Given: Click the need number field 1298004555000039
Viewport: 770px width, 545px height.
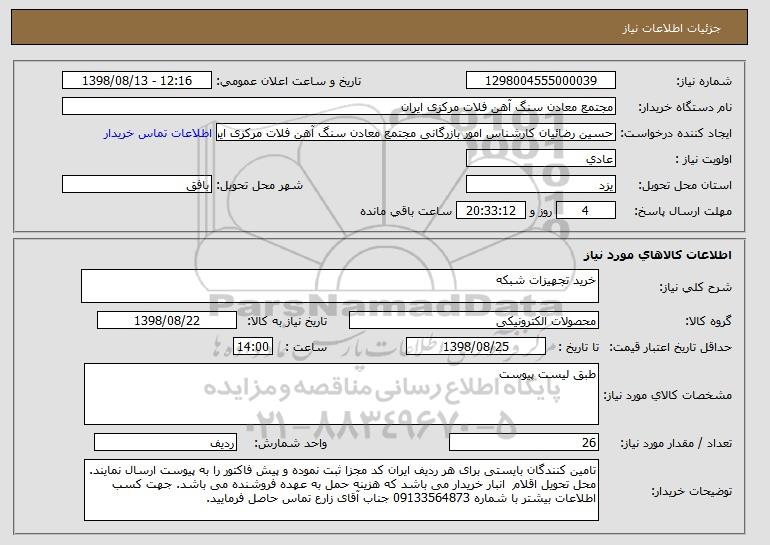Looking at the screenshot, I should pyautogui.click(x=541, y=81).
